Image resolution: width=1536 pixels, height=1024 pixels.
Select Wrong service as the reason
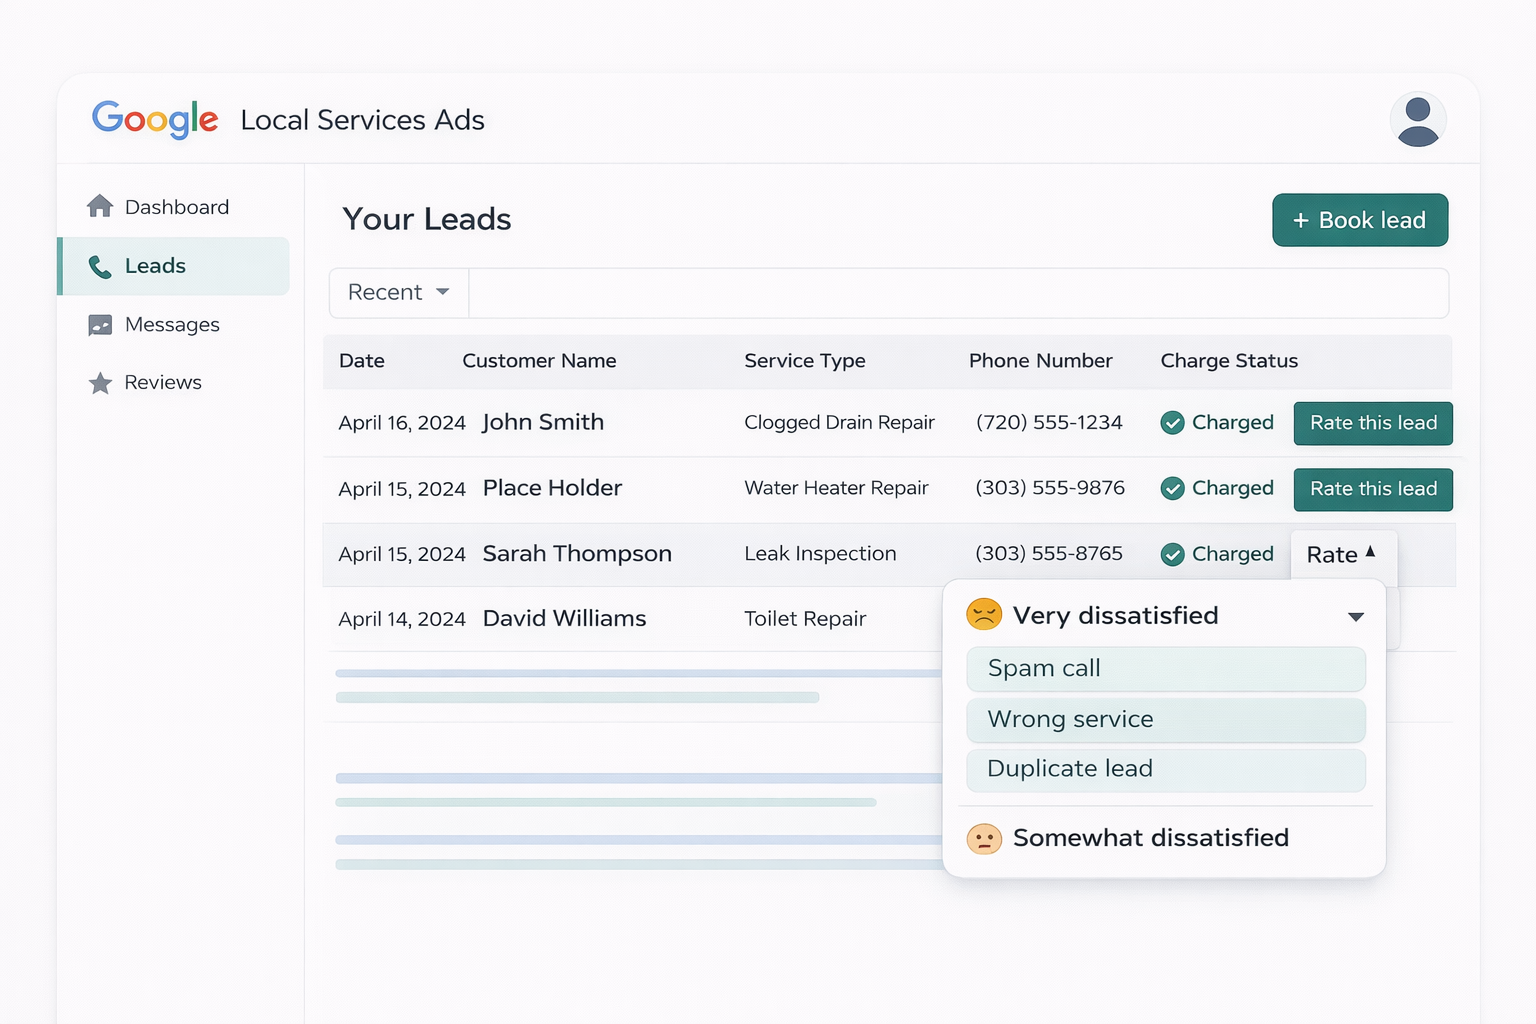[x=1165, y=719]
